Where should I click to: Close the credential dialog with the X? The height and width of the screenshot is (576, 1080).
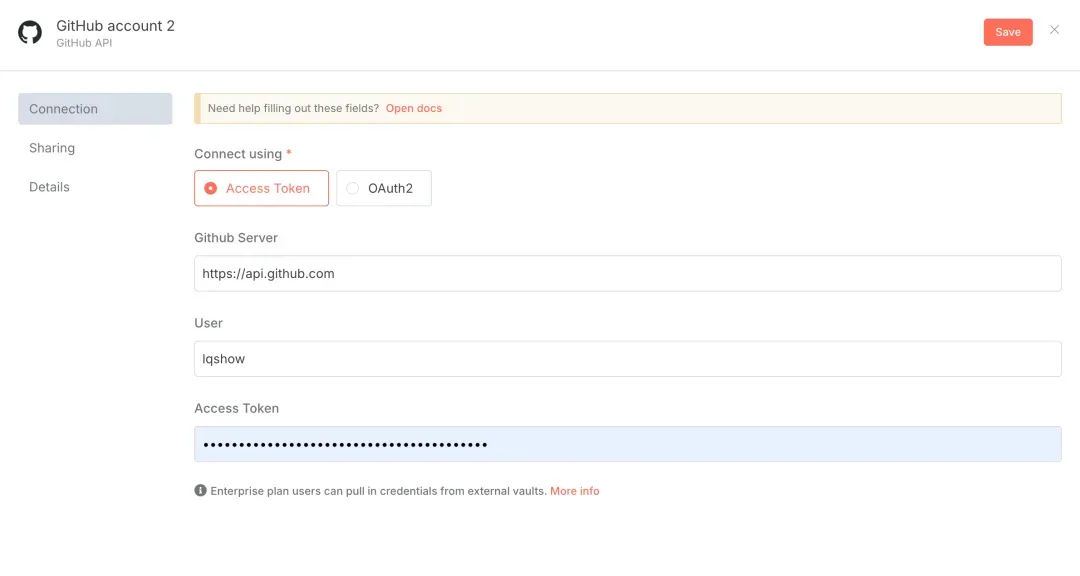click(x=1055, y=30)
